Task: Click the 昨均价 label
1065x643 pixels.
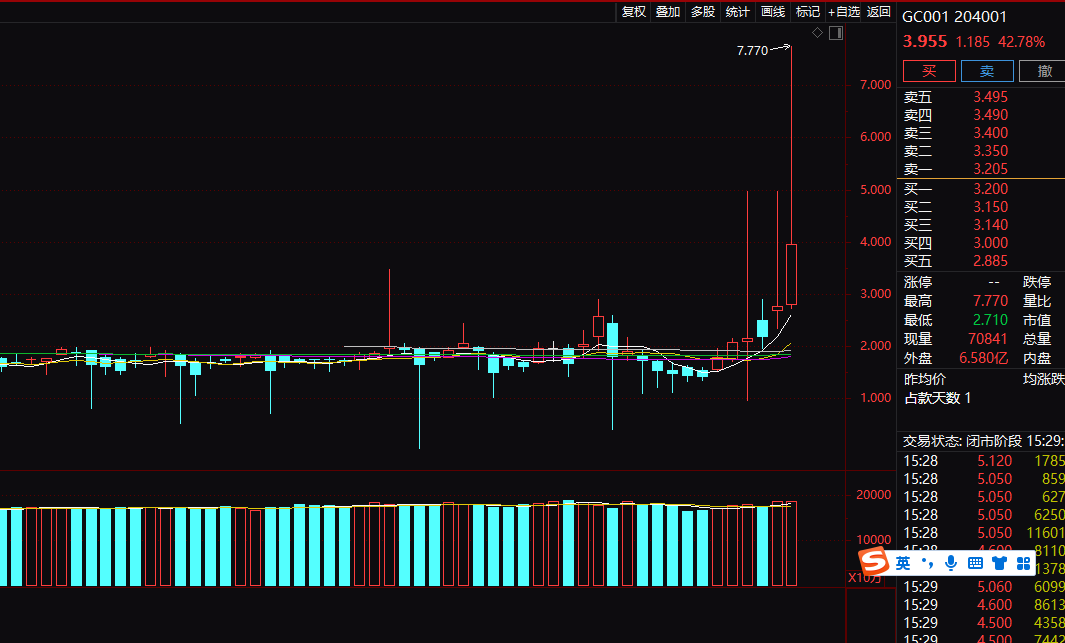Action: click(924, 379)
